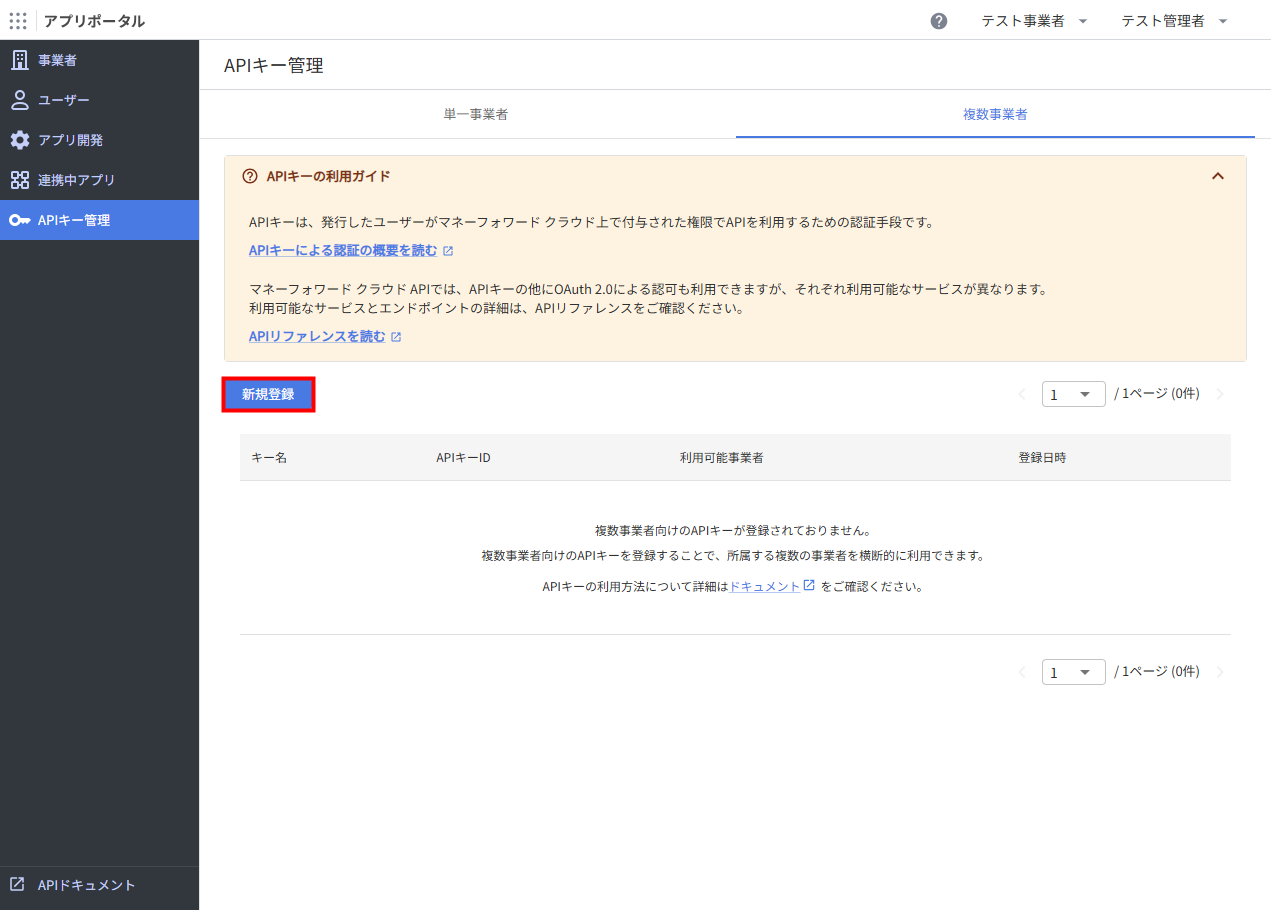
Task: Click the building icon beside 事業者
Action: coord(19,60)
